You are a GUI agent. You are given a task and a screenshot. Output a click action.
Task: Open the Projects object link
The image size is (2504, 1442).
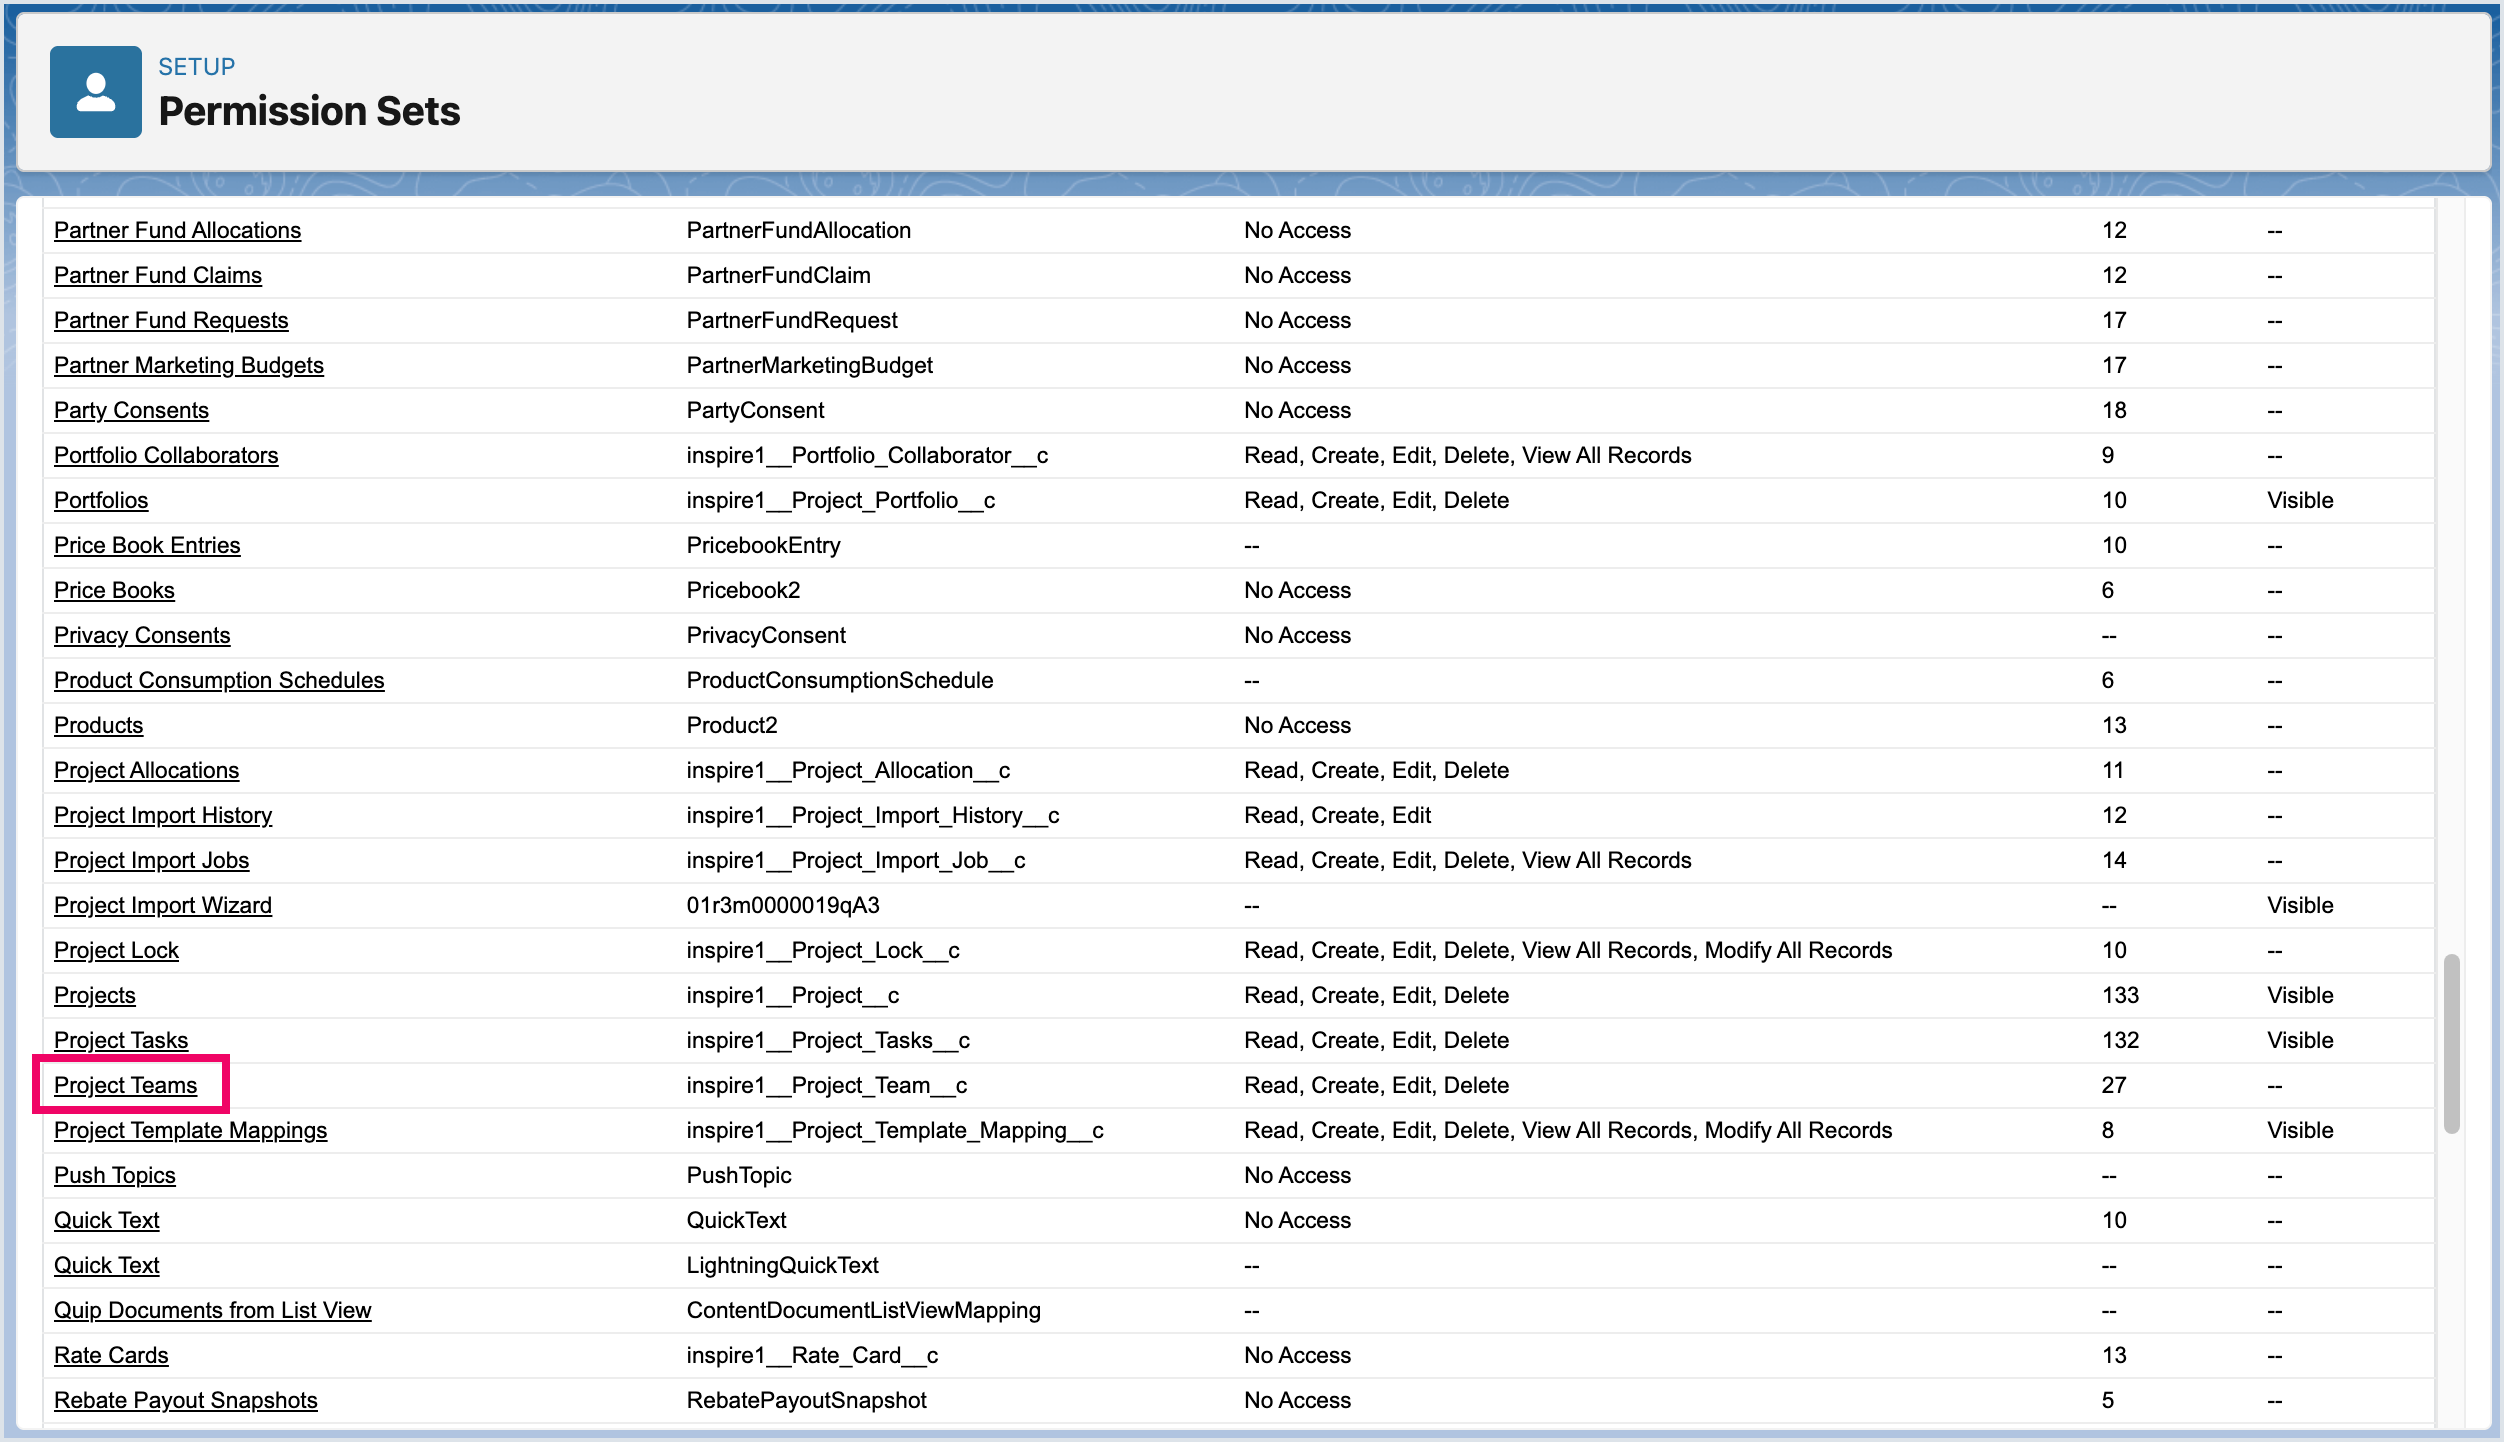95,995
